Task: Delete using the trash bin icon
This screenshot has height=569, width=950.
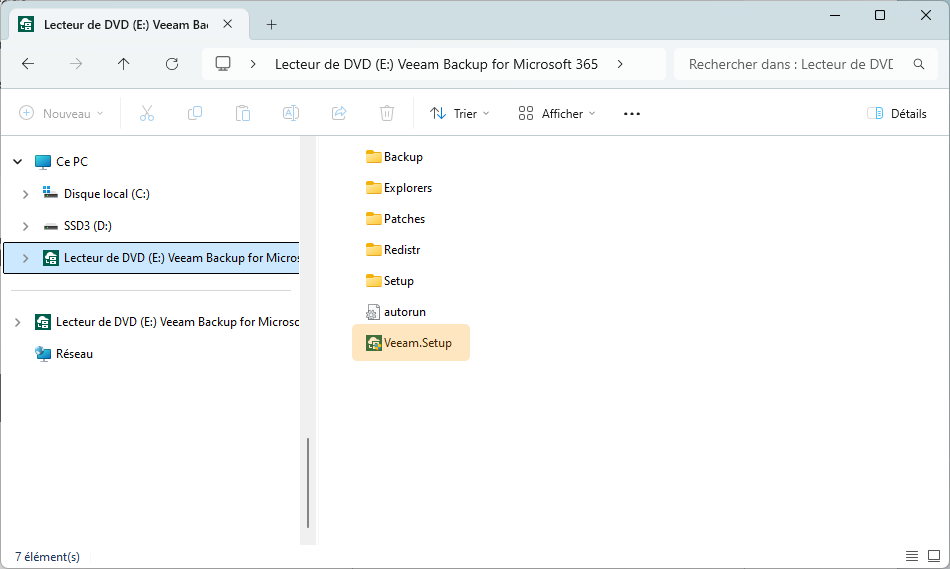Action: (387, 113)
